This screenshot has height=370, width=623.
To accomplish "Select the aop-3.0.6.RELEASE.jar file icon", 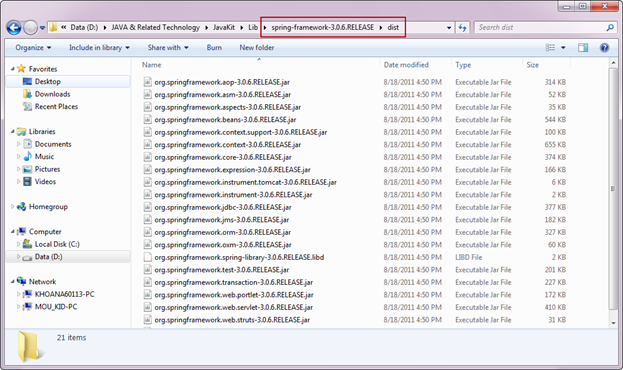I will tap(147, 82).
